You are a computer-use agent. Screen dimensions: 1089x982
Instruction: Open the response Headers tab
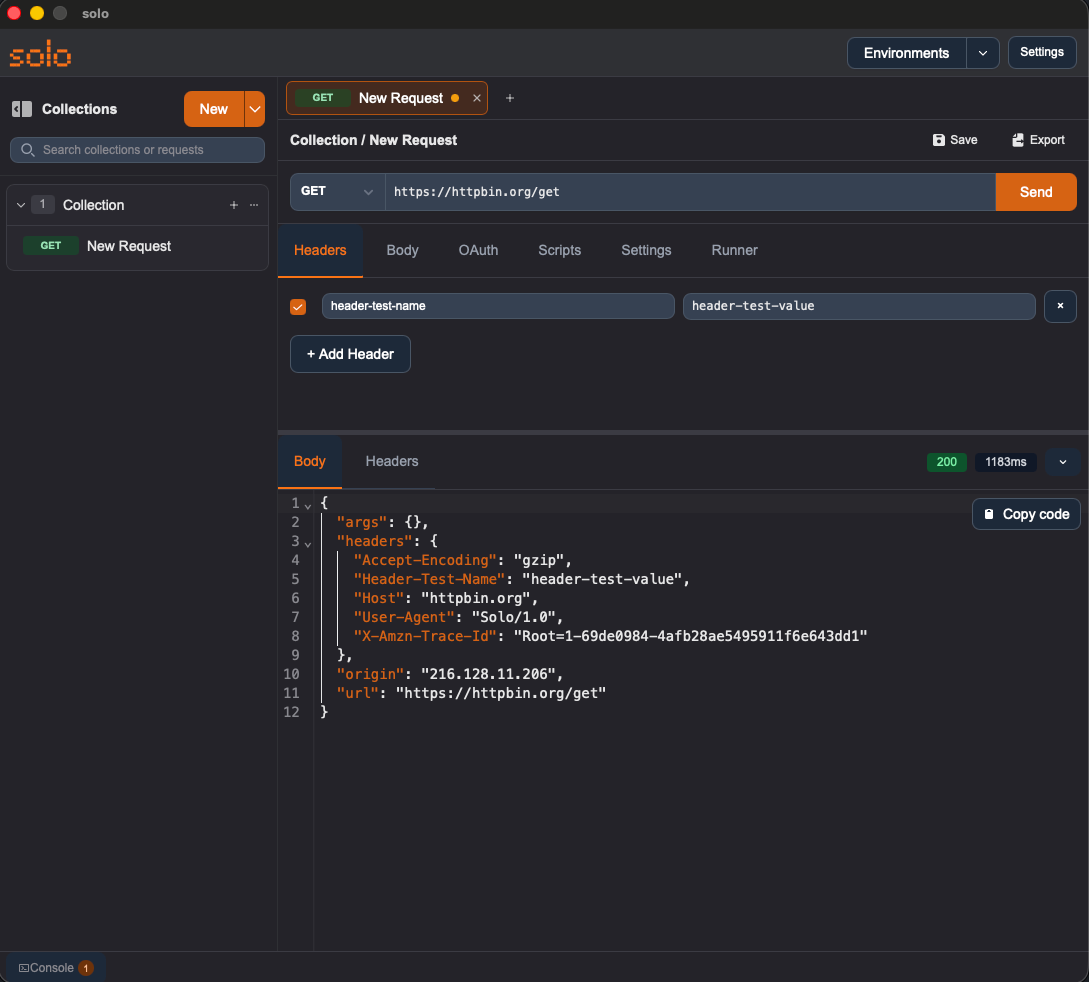click(391, 461)
